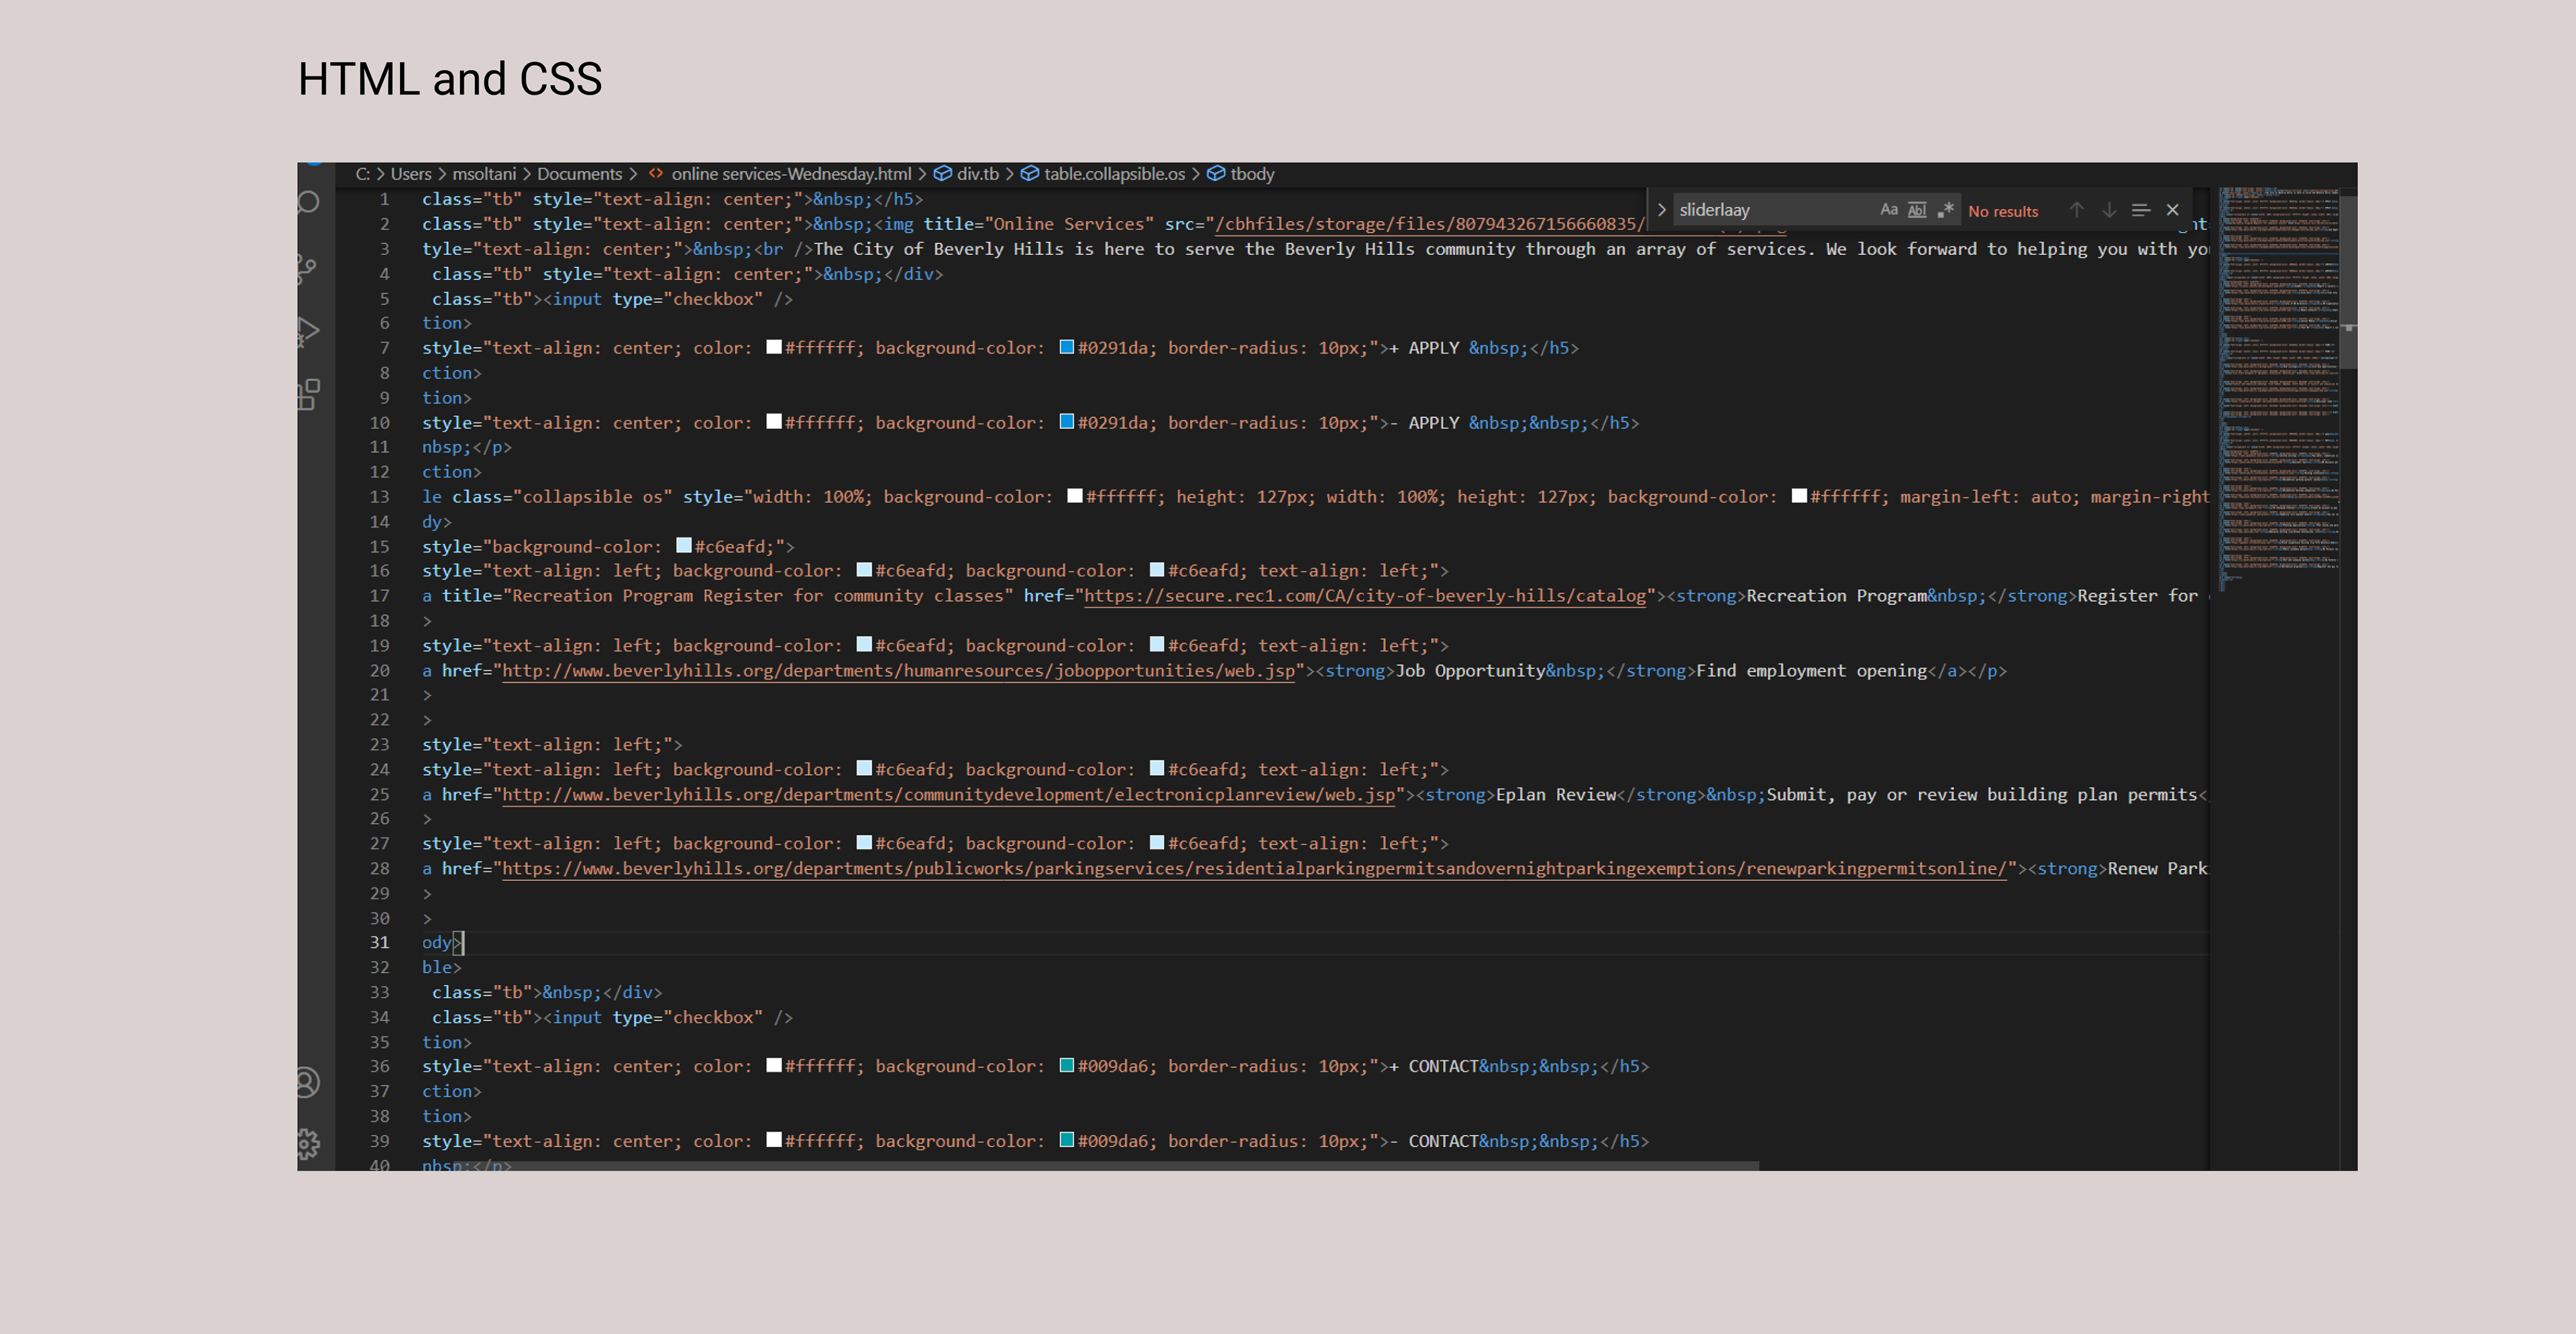Toggle Find in Selection
The image size is (2576, 1334).
[x=2141, y=210]
